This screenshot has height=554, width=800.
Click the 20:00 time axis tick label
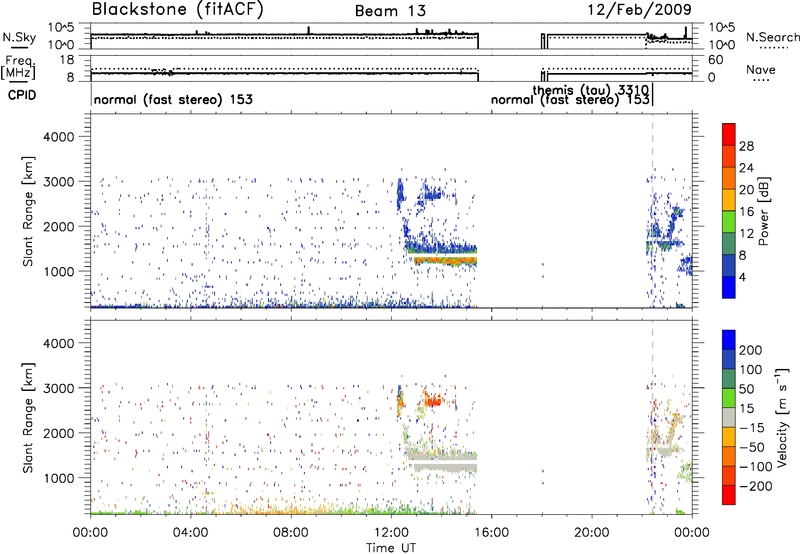[x=592, y=533]
